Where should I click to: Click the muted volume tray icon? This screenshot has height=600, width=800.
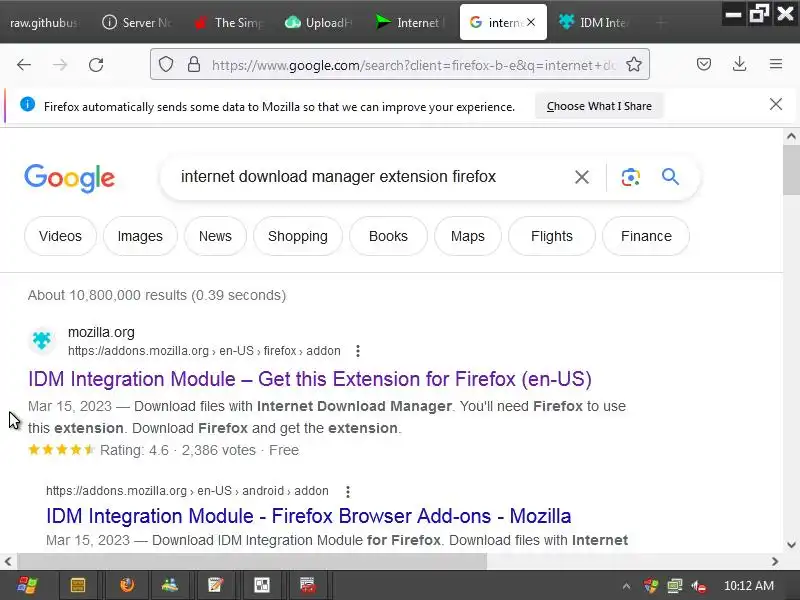point(699,586)
